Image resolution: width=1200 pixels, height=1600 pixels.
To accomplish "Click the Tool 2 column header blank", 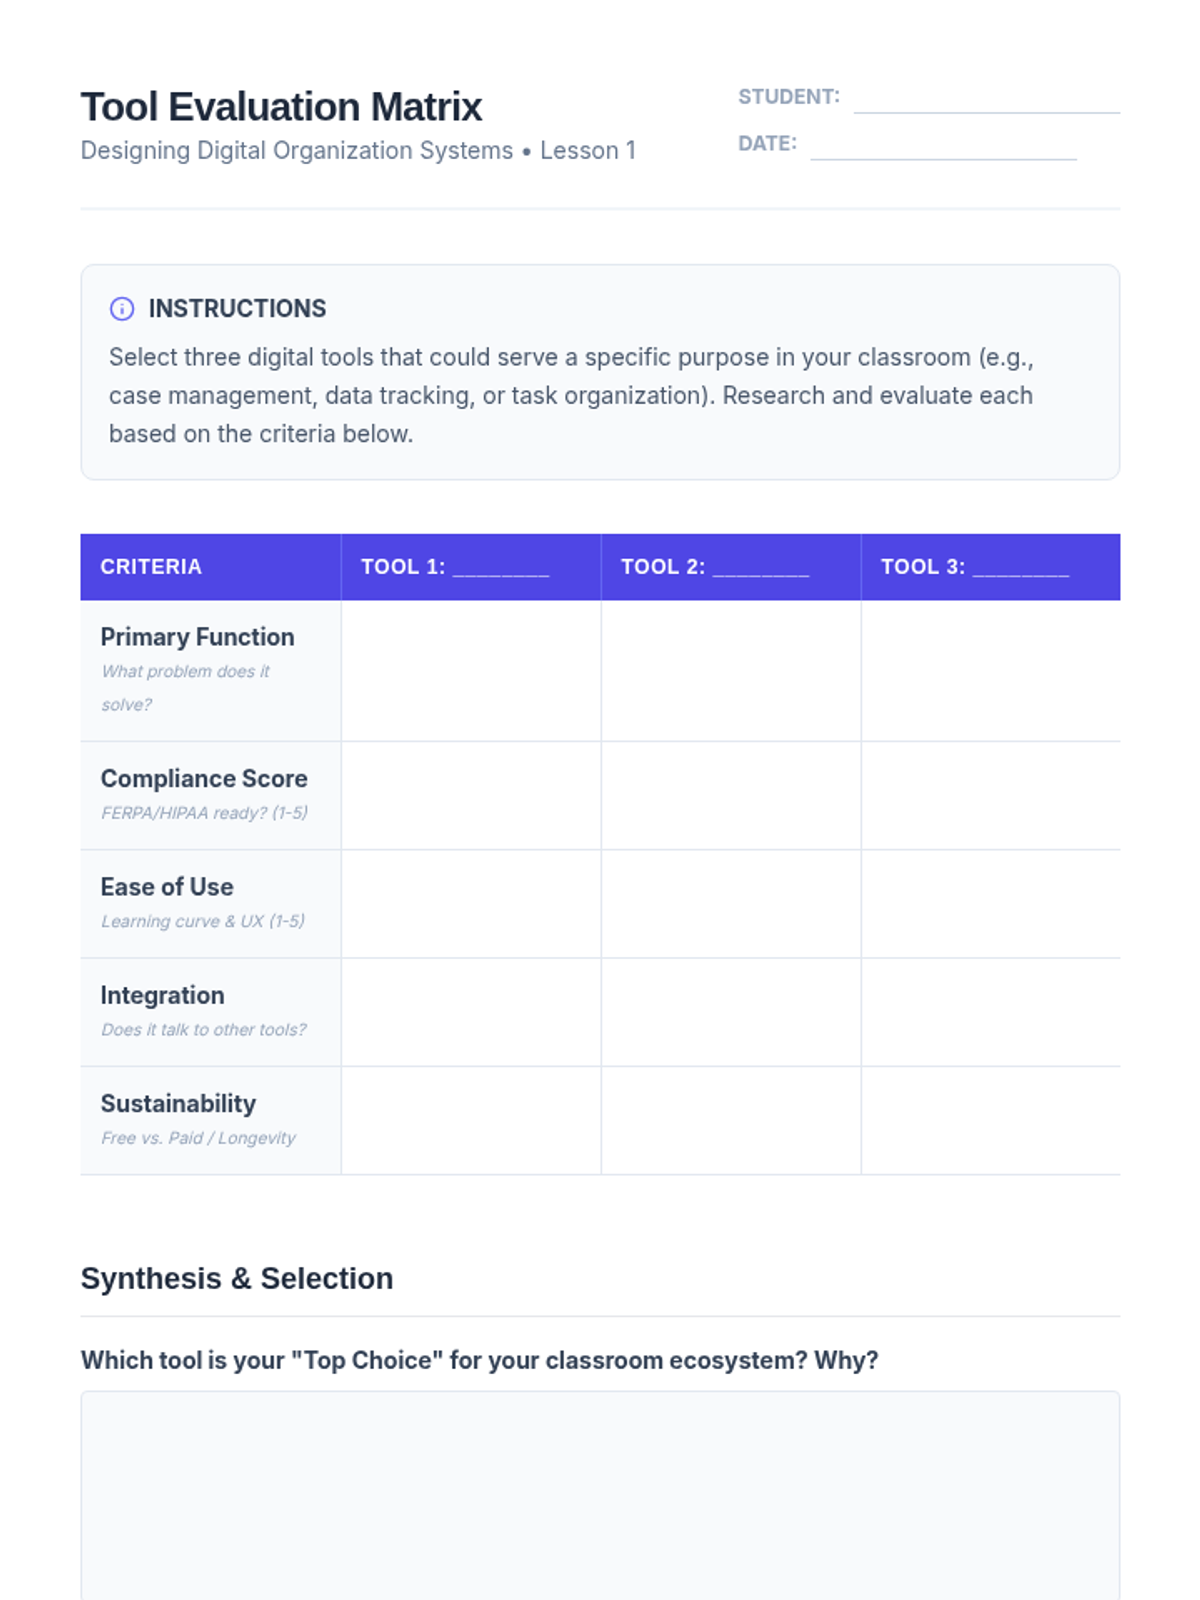I will coord(761,568).
